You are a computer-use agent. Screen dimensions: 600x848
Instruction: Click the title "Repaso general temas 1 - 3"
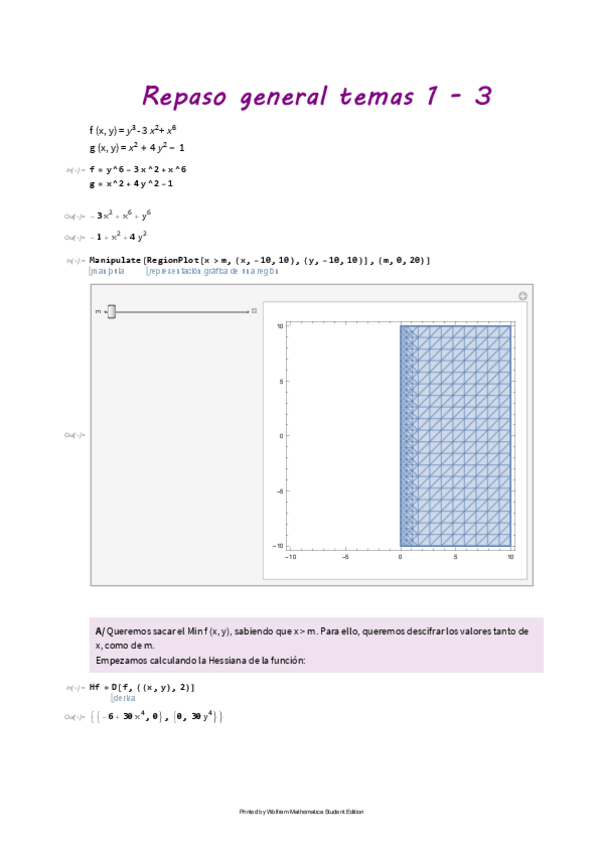tap(317, 96)
